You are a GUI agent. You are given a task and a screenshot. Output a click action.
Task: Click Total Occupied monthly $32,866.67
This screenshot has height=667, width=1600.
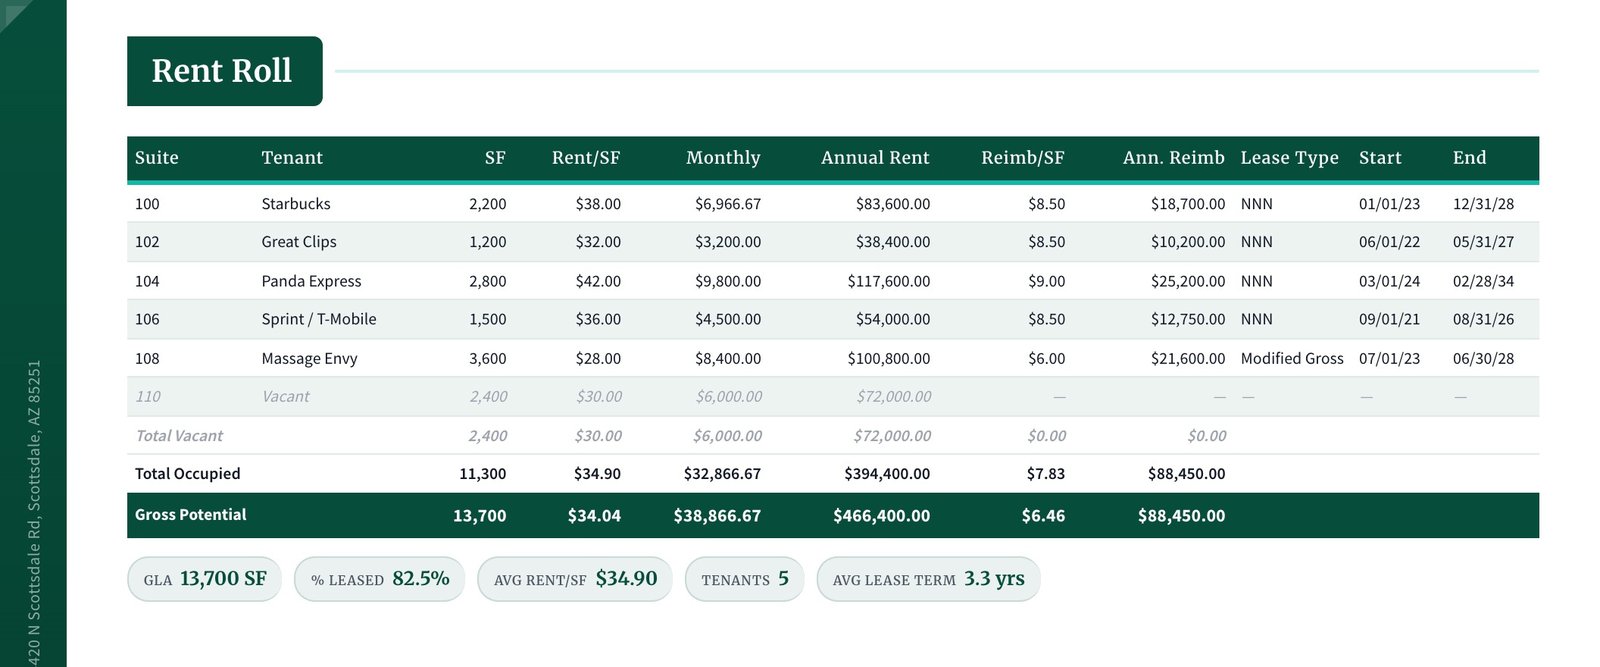[x=722, y=474]
